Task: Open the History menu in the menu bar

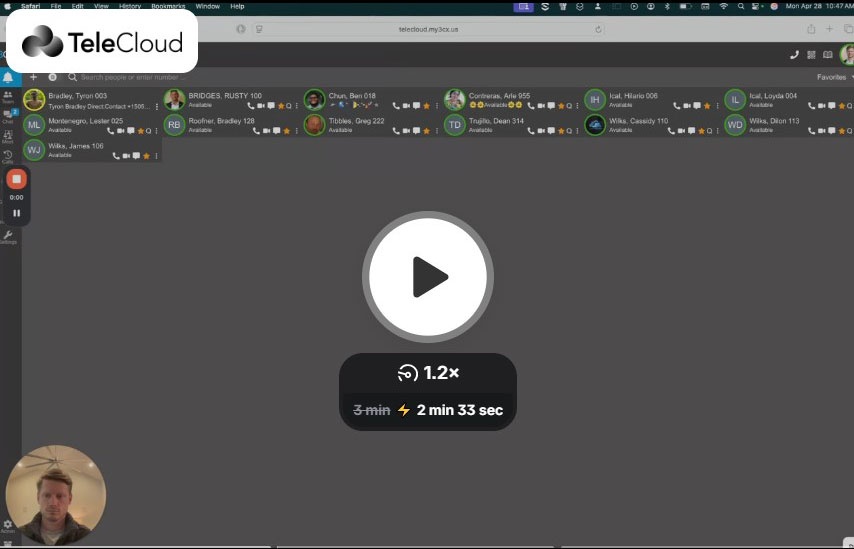Action: (130, 7)
